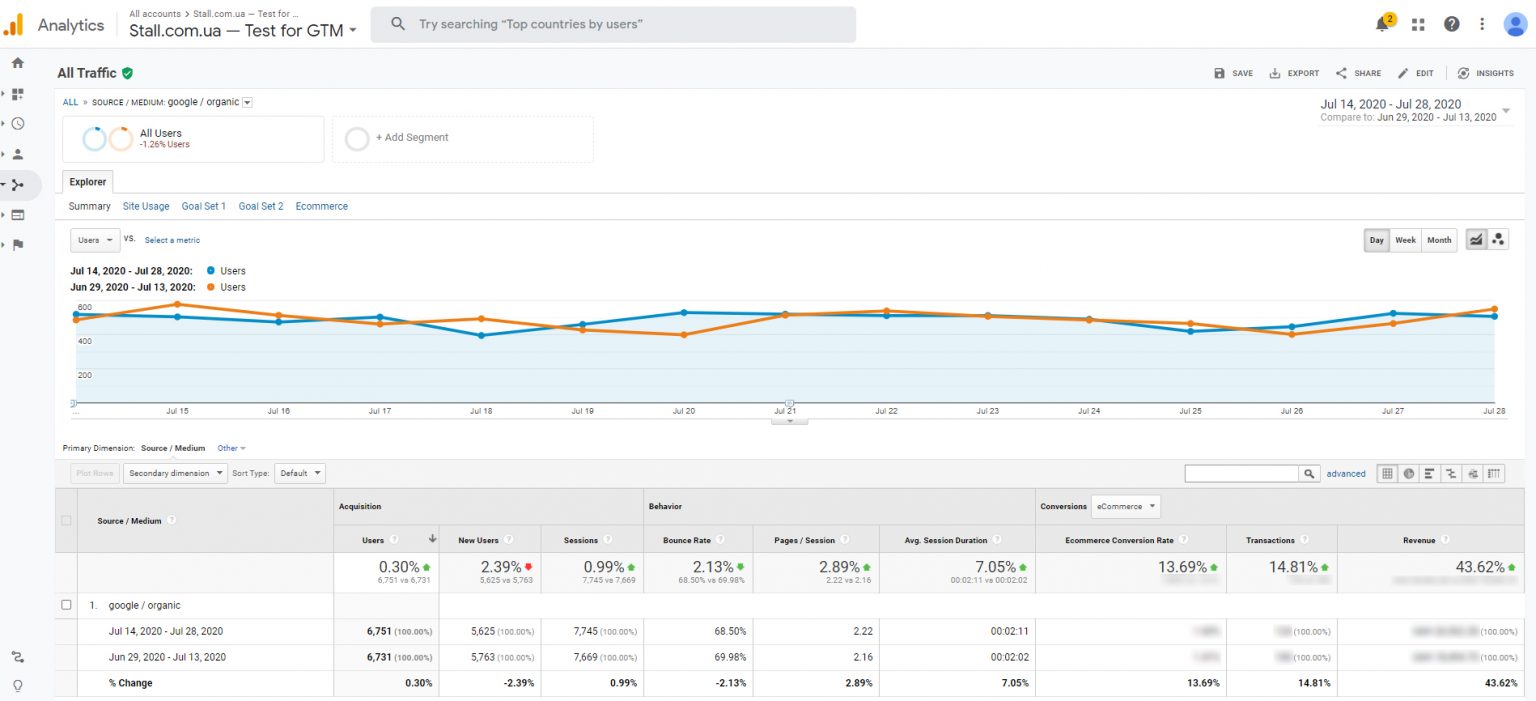Screen dimensions: 1536x701
Task: Toggle the All Users segment selector
Action: (x=192, y=138)
